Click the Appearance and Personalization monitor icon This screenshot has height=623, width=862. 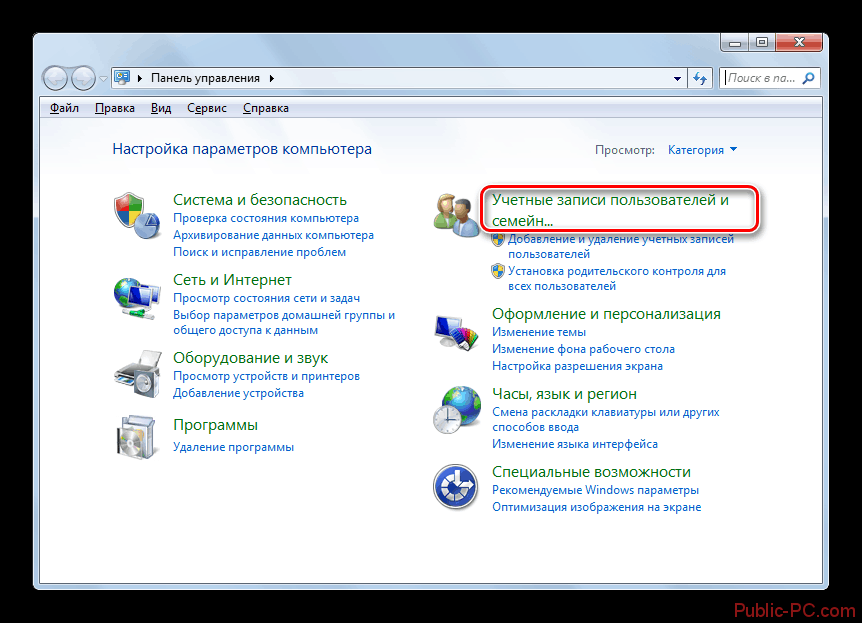[457, 330]
